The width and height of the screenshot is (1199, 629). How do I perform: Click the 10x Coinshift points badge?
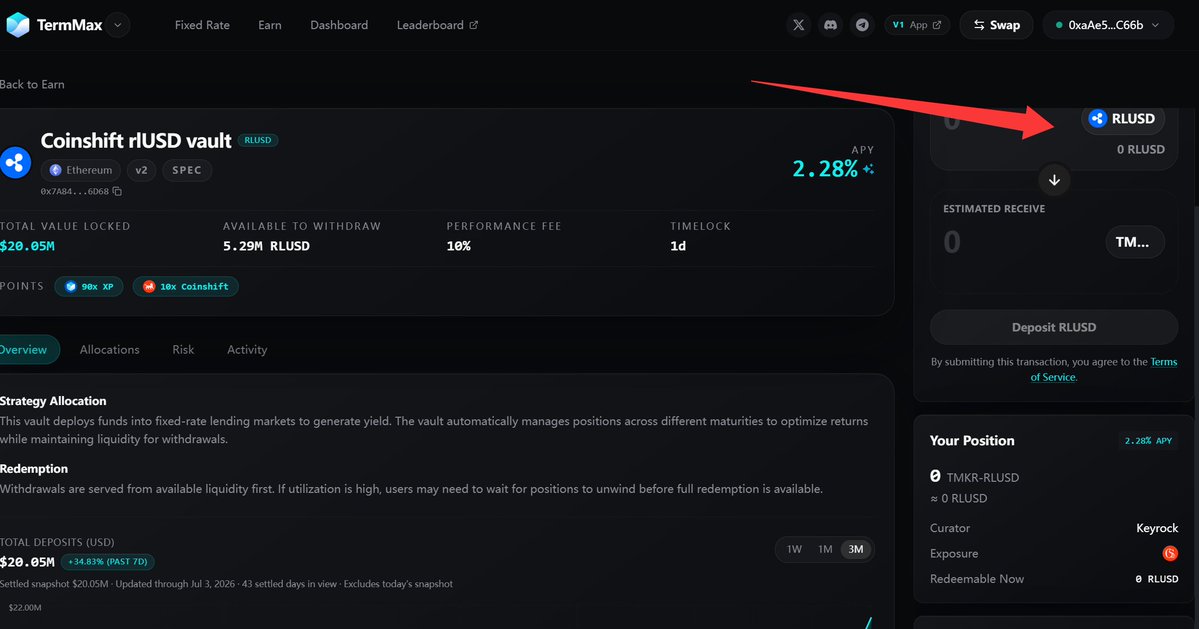(x=186, y=287)
